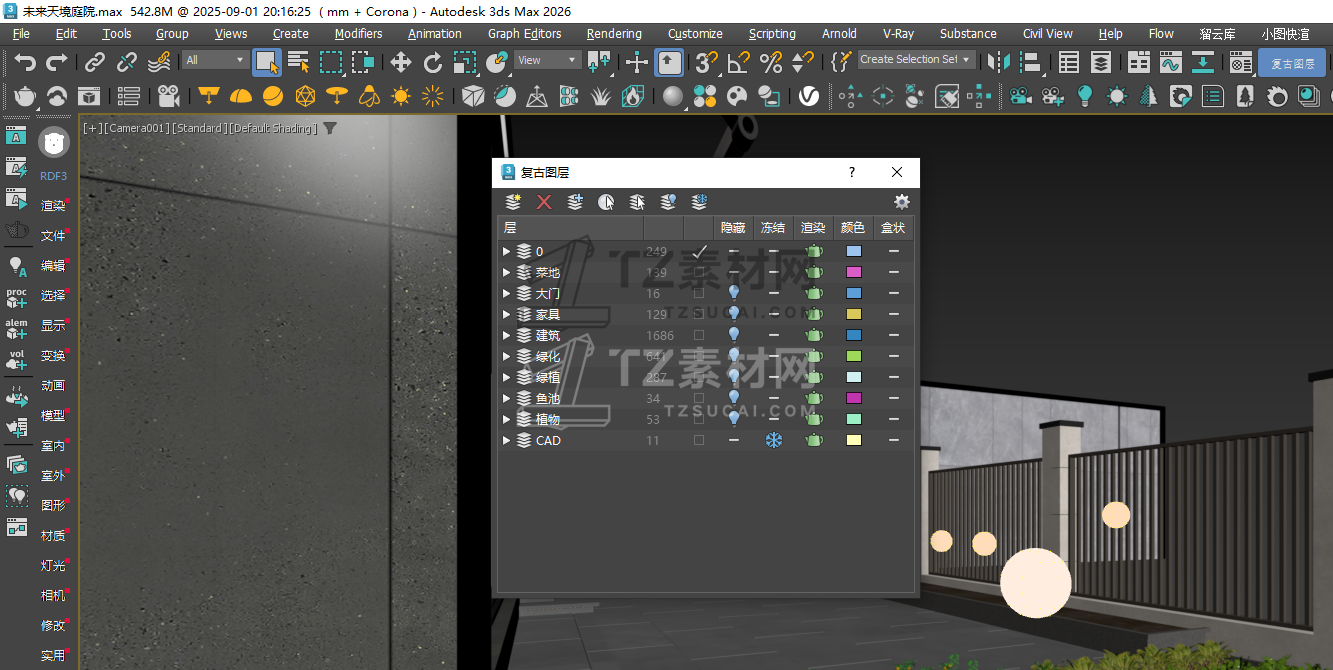Click the red X delete layer icon
Screen dimensions: 1333x670
pos(544,202)
